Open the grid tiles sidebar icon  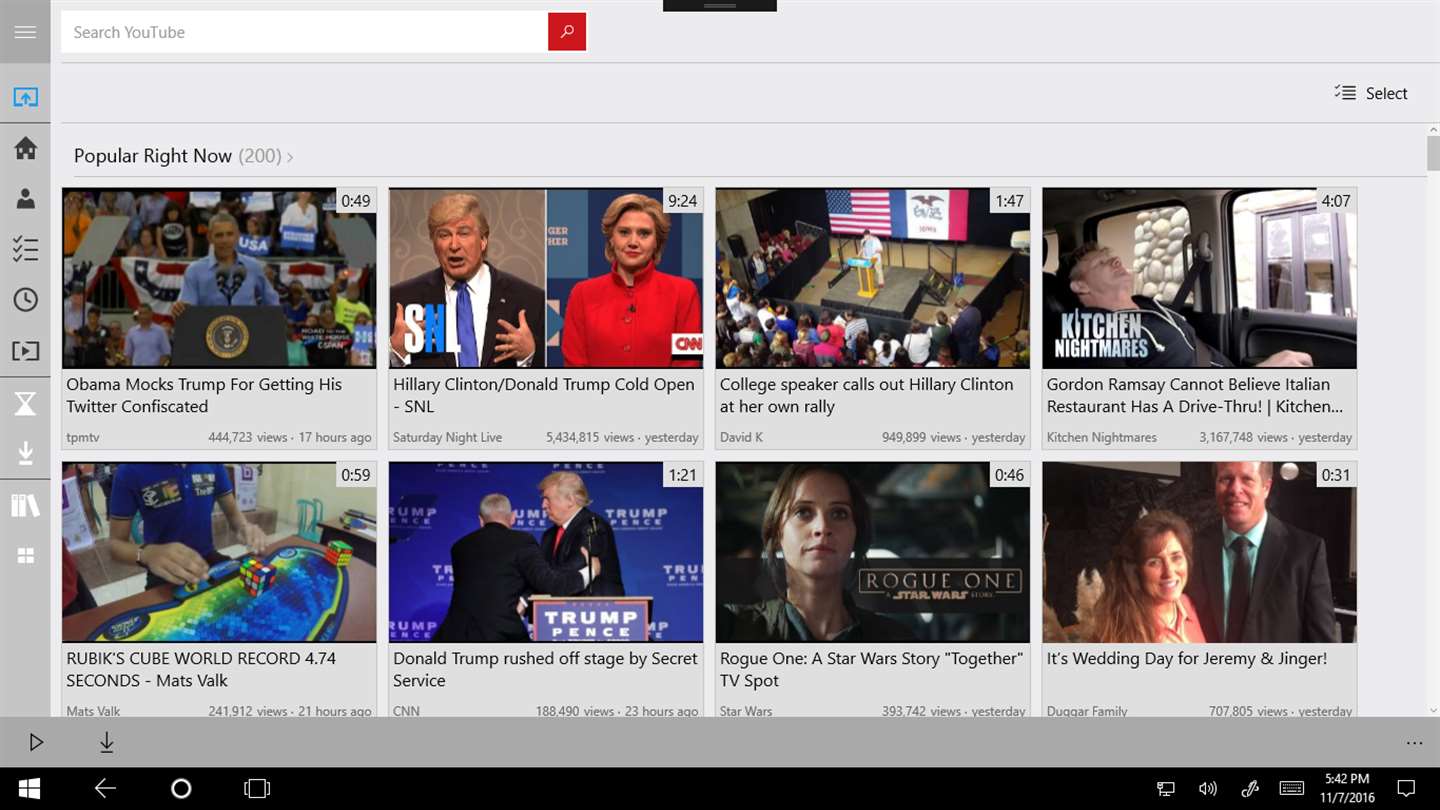(25, 556)
